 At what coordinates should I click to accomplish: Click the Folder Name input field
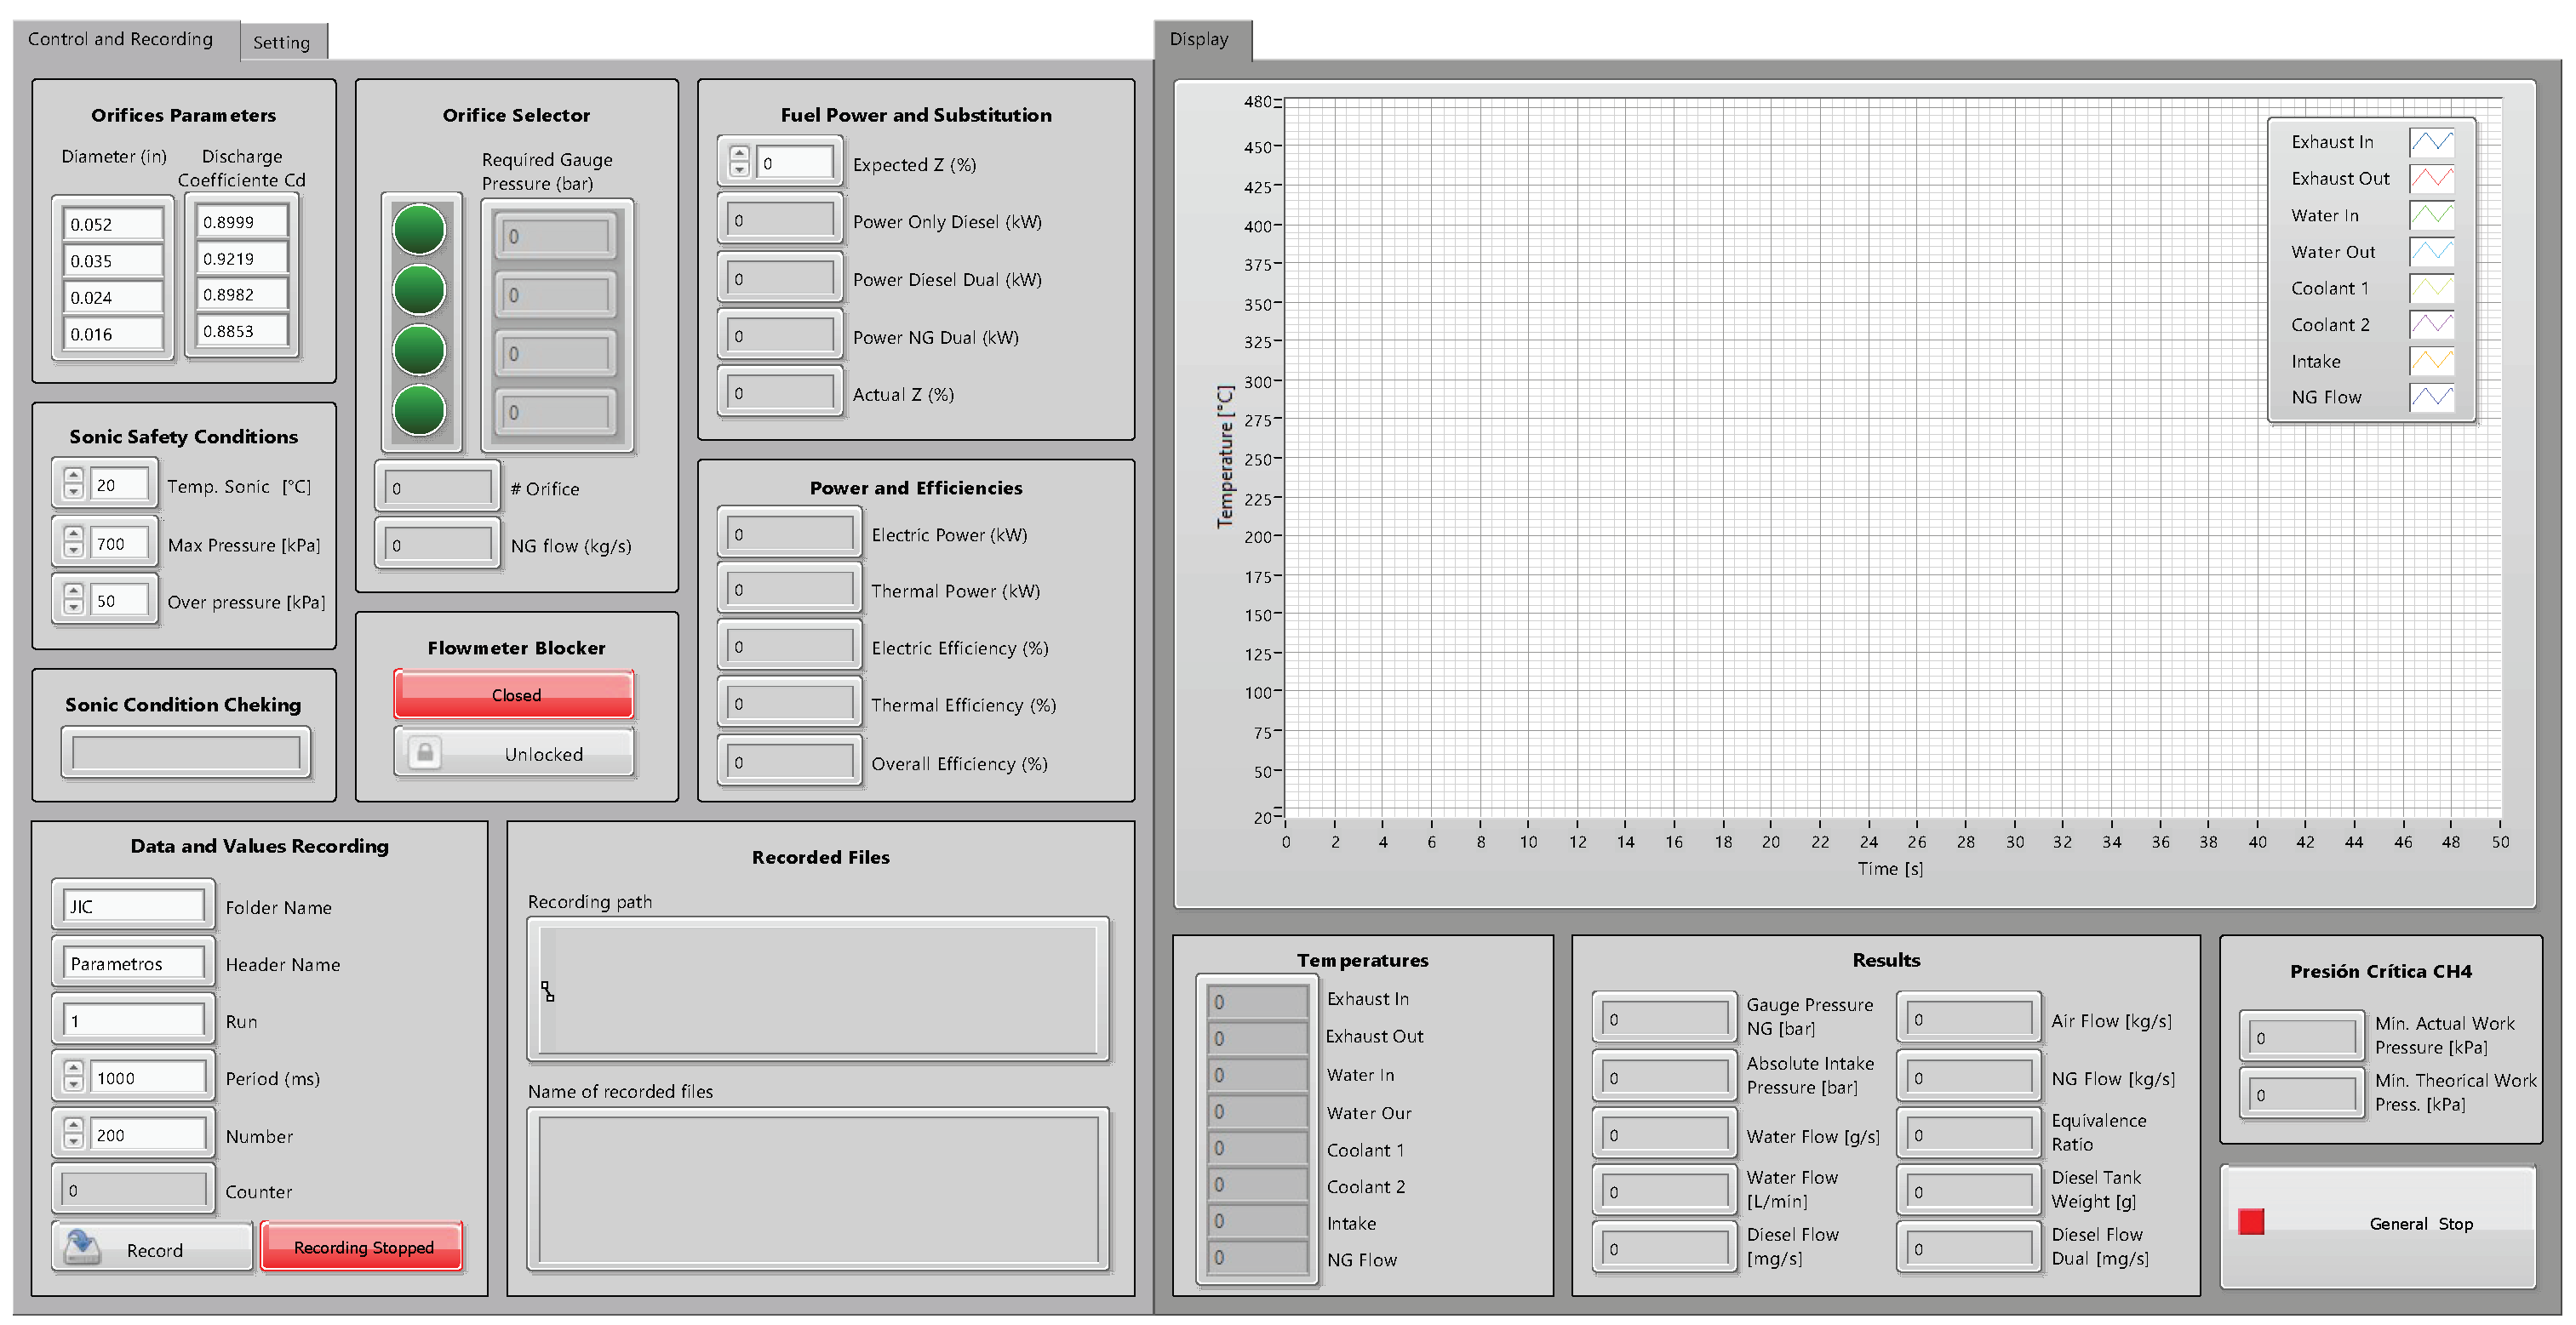click(133, 906)
